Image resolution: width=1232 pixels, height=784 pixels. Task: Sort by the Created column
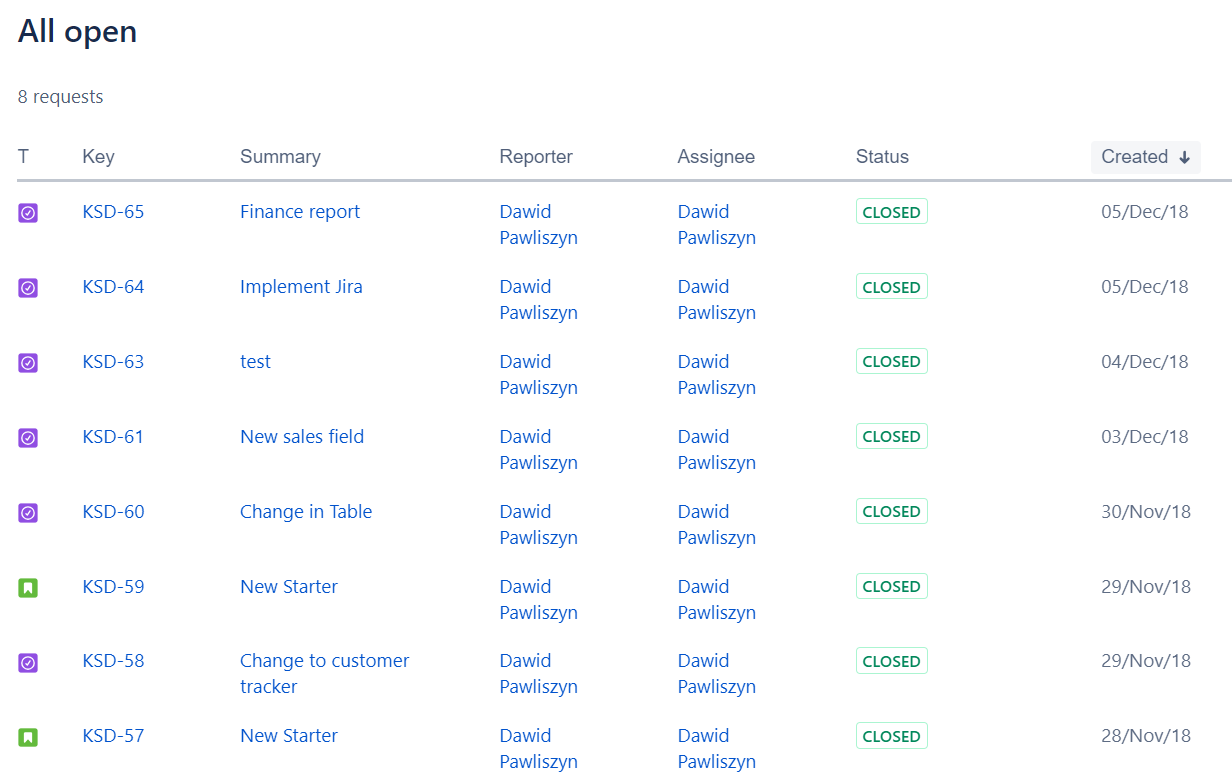coord(1145,157)
